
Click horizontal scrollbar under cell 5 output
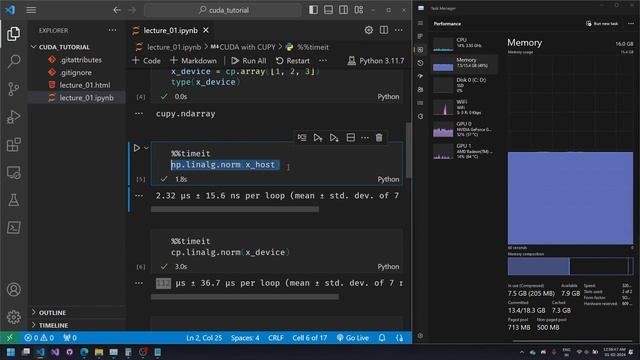(x=235, y=209)
